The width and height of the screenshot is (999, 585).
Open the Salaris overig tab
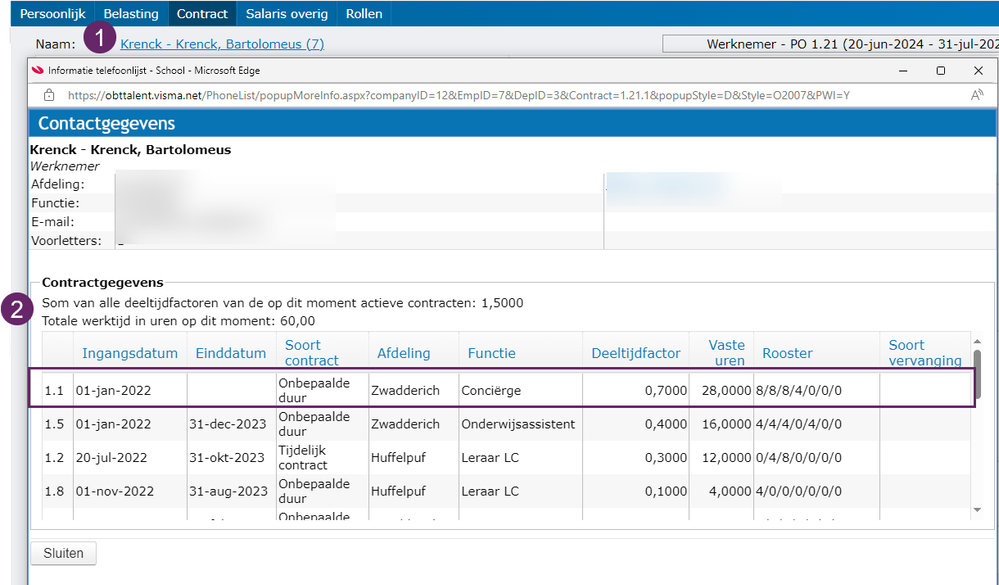coord(287,13)
